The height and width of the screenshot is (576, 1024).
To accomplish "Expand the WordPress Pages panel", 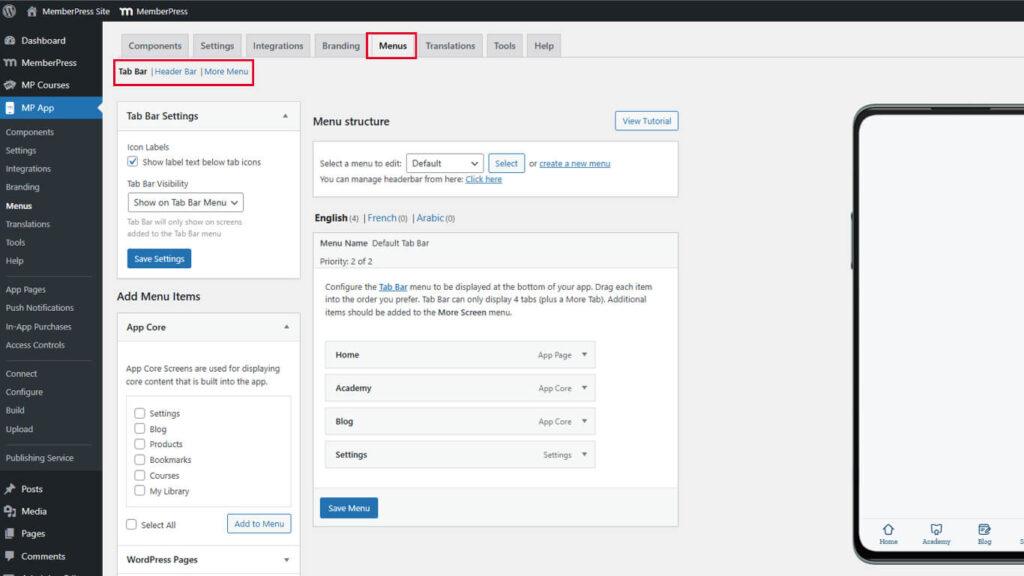I will click(x=286, y=560).
